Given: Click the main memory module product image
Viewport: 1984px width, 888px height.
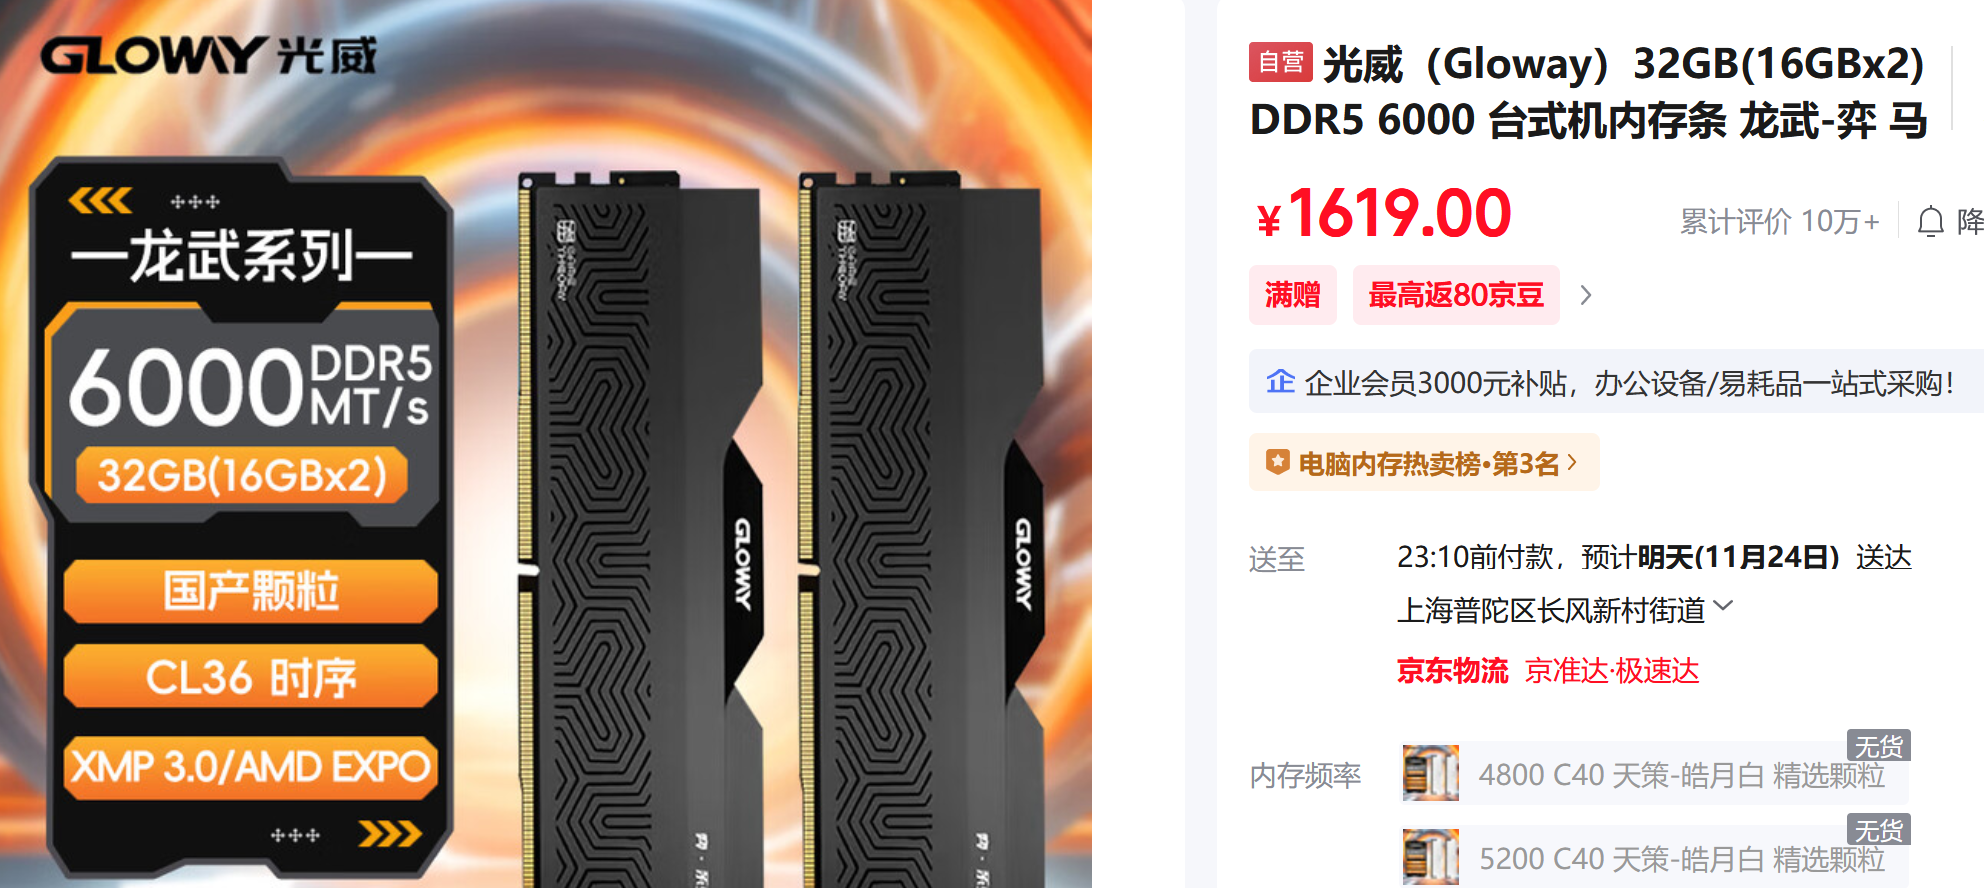Looking at the screenshot, I should (546, 444).
